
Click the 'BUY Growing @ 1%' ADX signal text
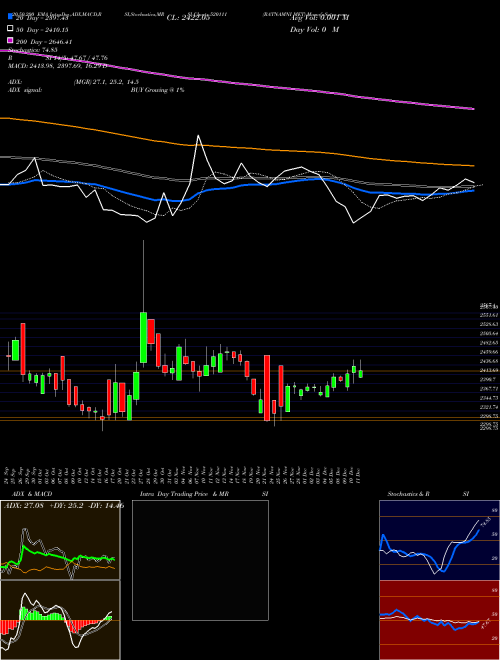pos(157,90)
